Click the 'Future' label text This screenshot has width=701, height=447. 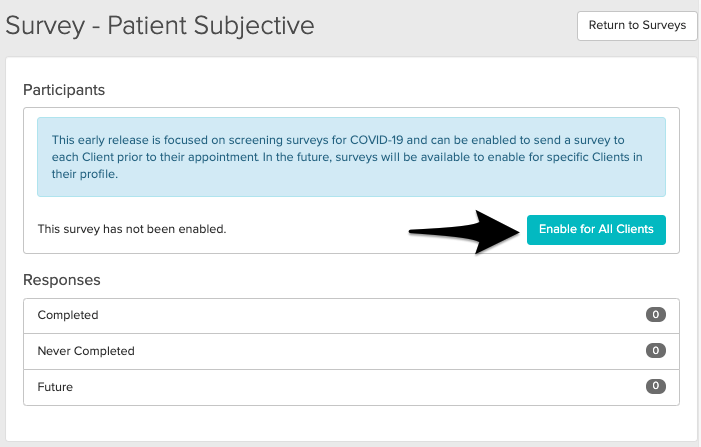click(x=55, y=386)
